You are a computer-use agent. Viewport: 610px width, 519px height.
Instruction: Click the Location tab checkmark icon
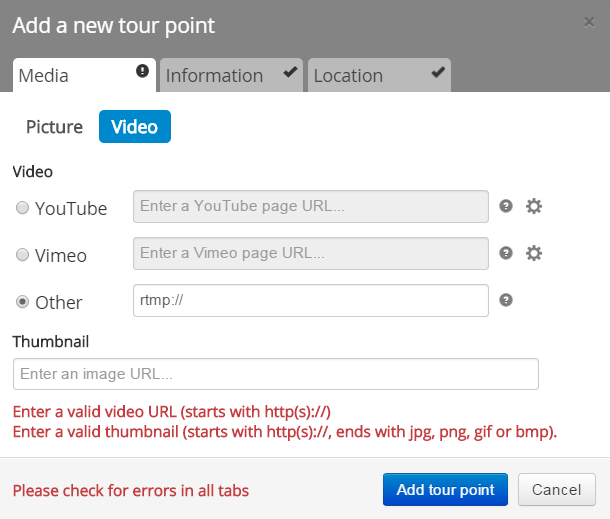tap(437, 72)
